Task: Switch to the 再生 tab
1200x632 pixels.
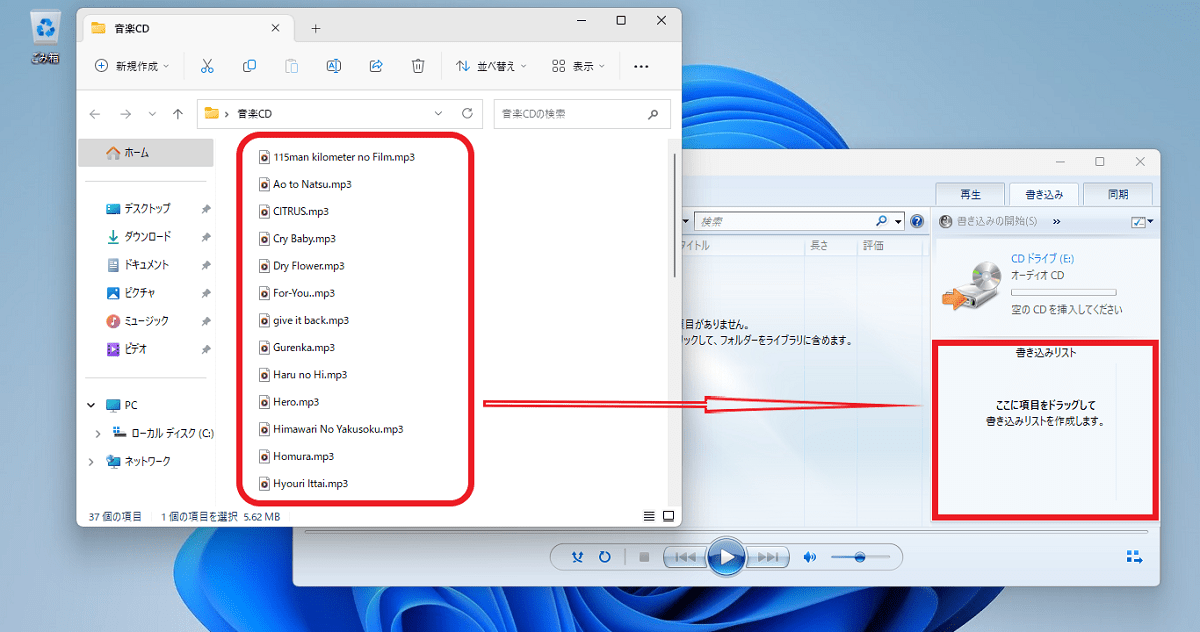Action: (x=969, y=193)
